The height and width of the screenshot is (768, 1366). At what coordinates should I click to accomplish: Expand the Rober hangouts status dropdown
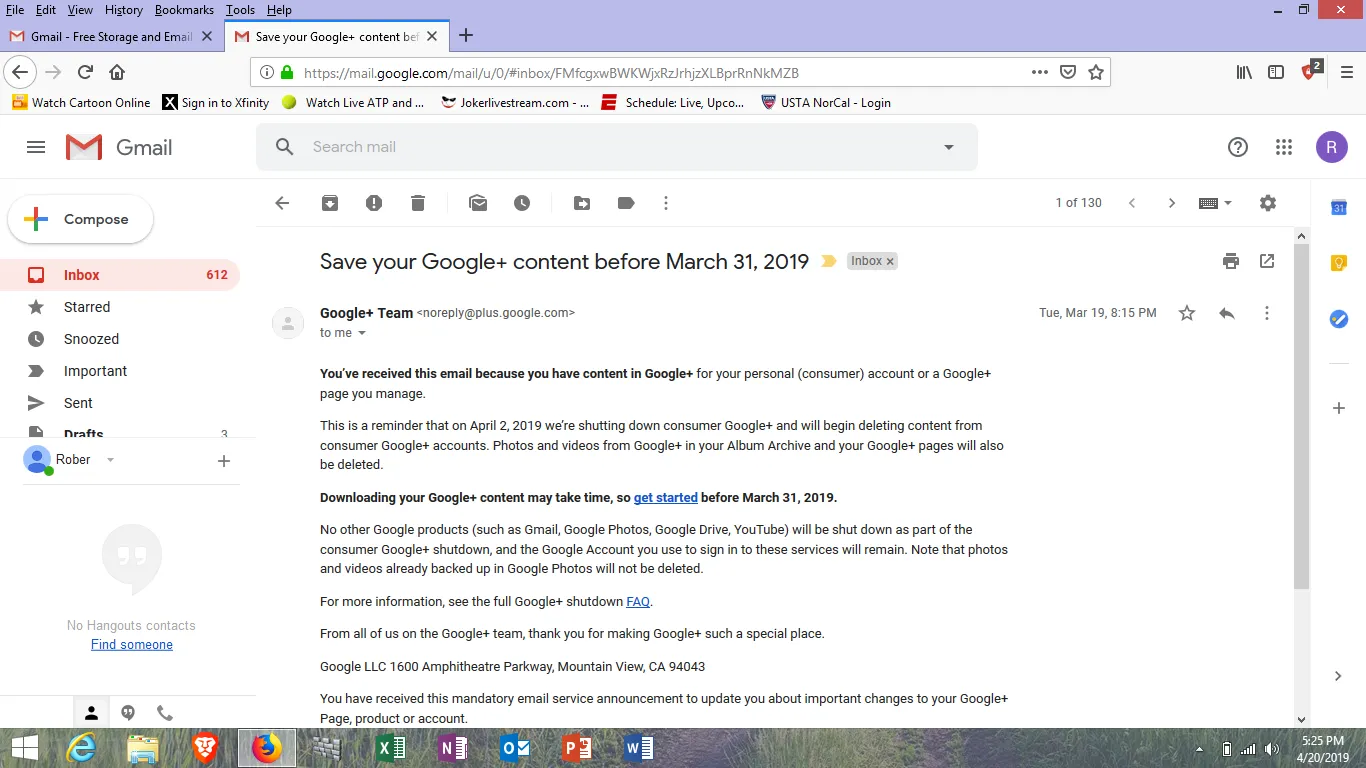coord(110,460)
